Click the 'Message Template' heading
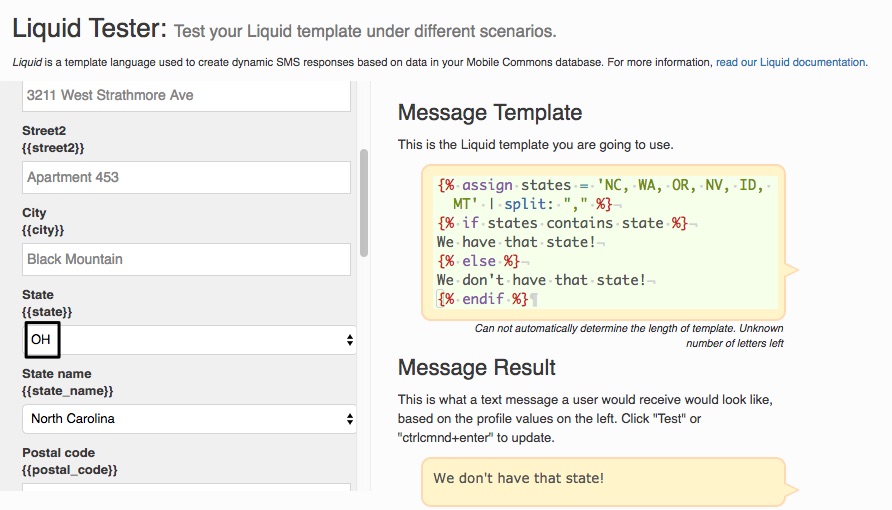This screenshot has height=510, width=892. [x=490, y=113]
